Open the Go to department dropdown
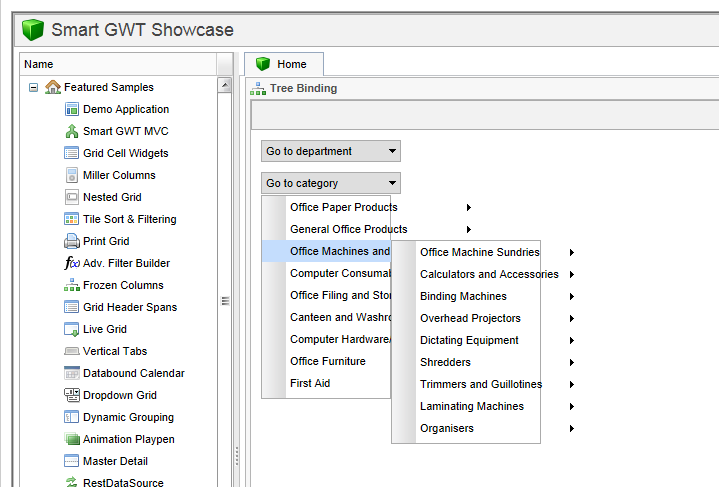This screenshot has height=487, width=719. (x=331, y=152)
